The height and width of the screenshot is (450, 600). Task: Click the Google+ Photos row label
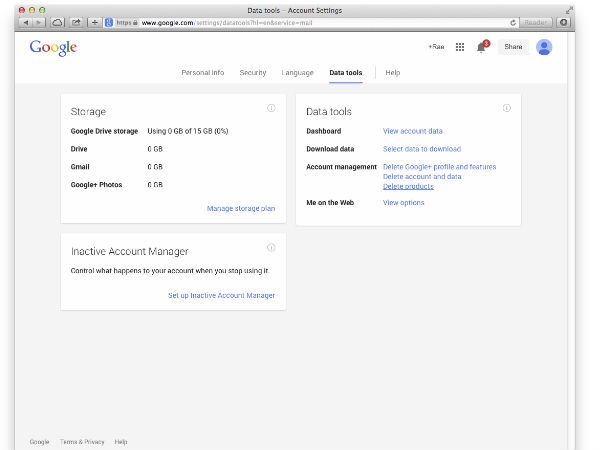(96, 184)
